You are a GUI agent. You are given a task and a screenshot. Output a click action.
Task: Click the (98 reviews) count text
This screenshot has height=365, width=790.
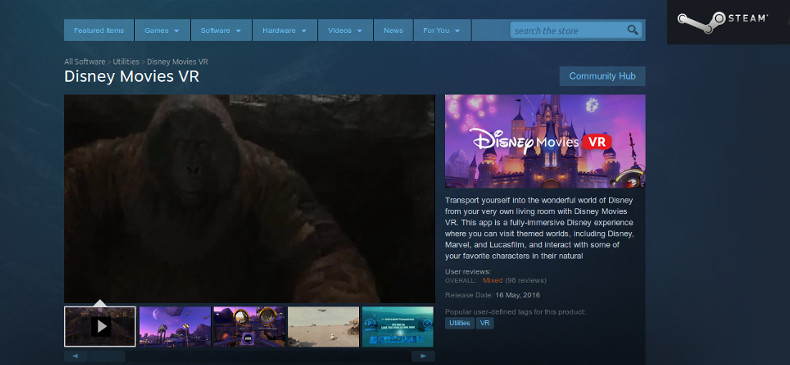pos(525,280)
